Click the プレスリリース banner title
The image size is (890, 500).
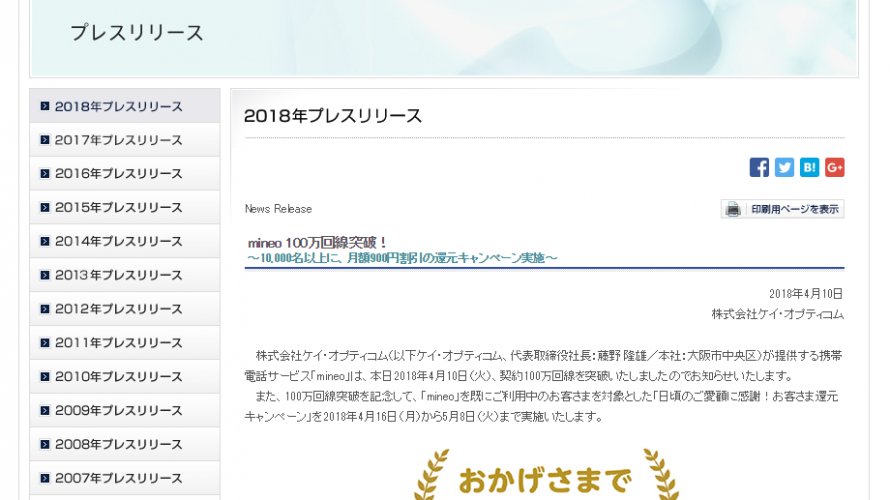click(x=137, y=32)
